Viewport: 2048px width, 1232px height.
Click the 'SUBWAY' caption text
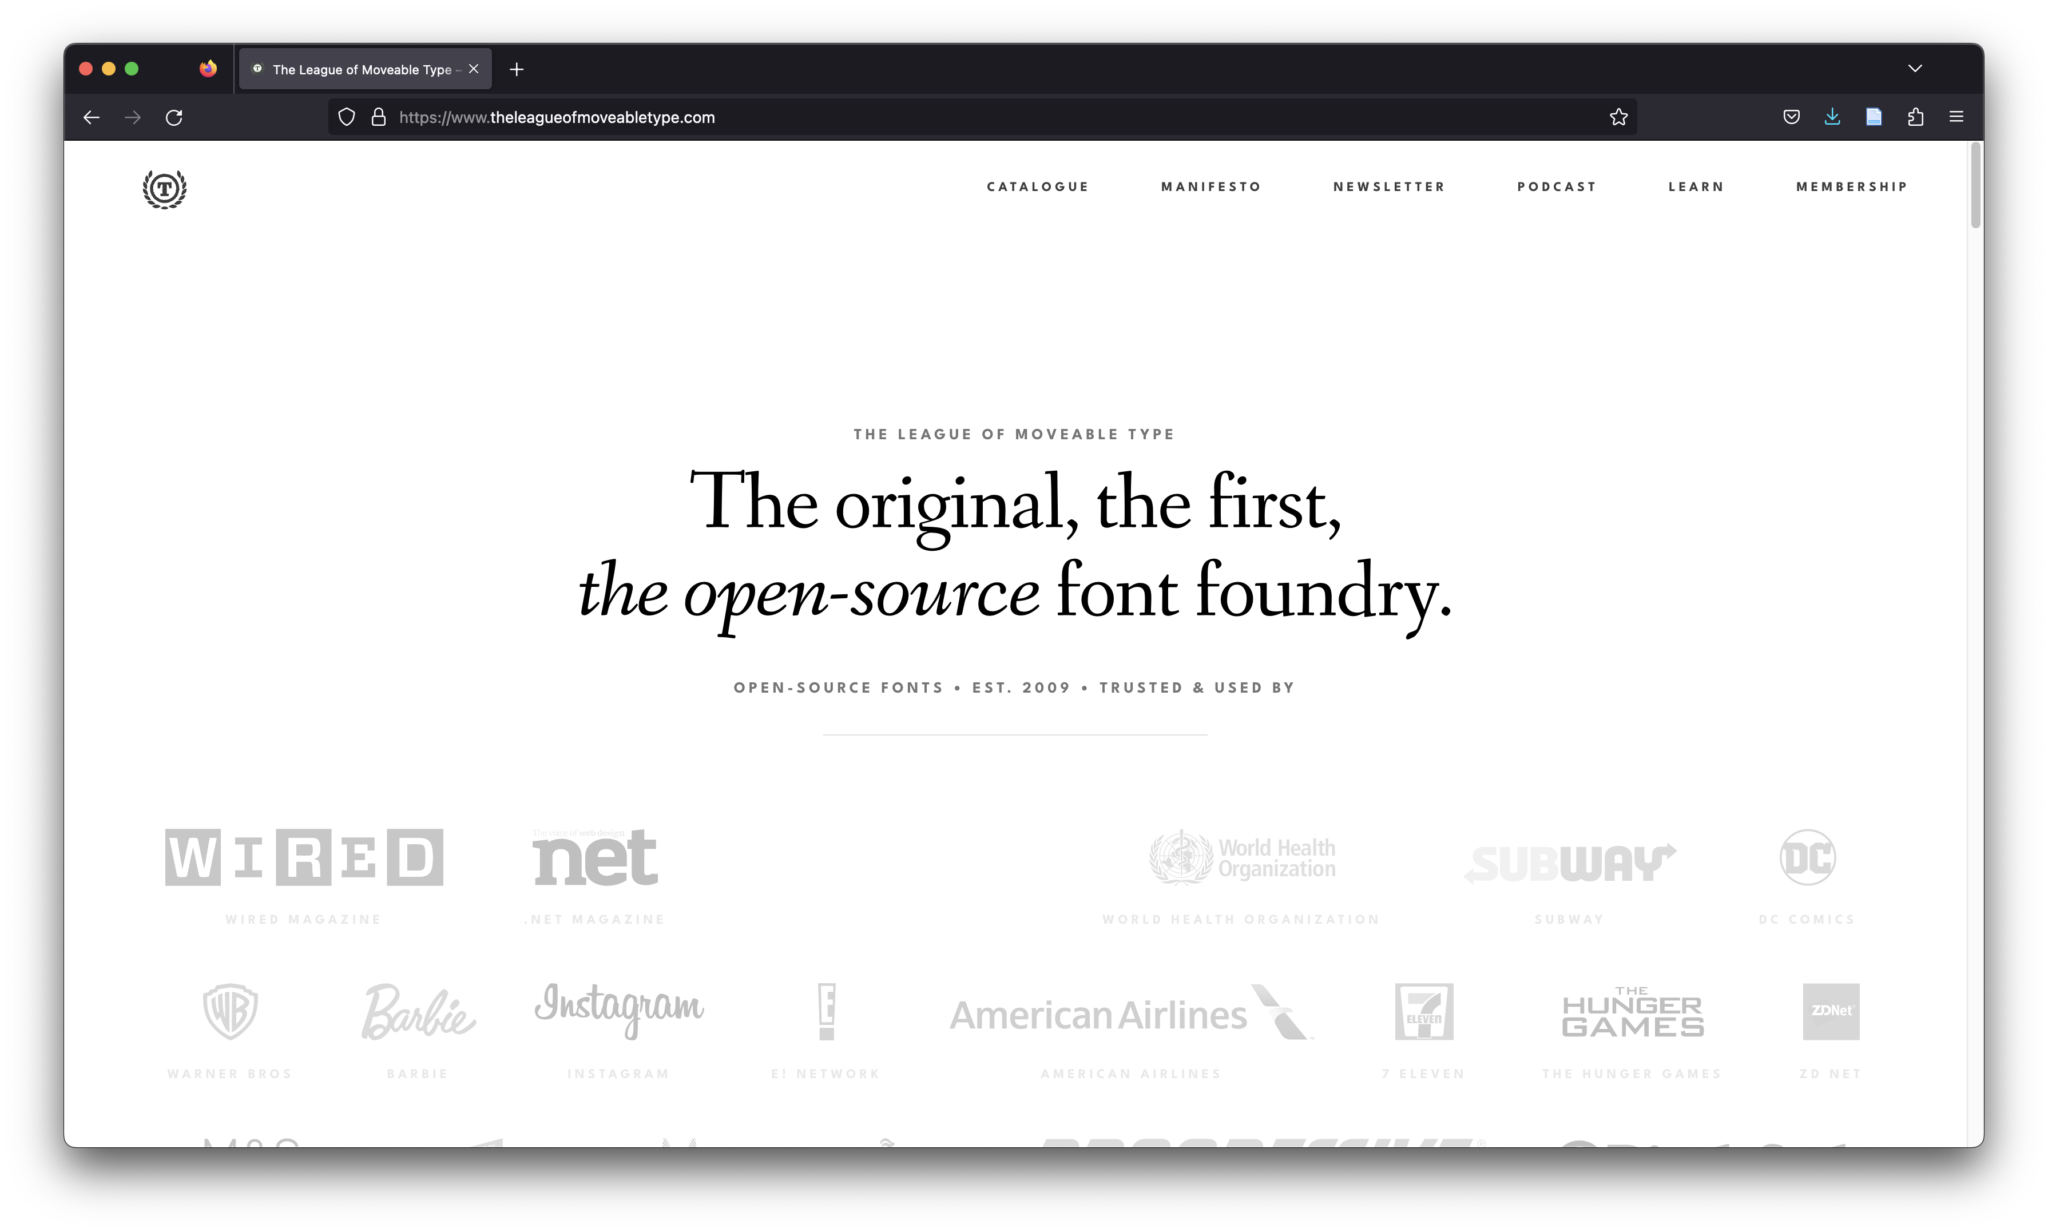click(1570, 919)
